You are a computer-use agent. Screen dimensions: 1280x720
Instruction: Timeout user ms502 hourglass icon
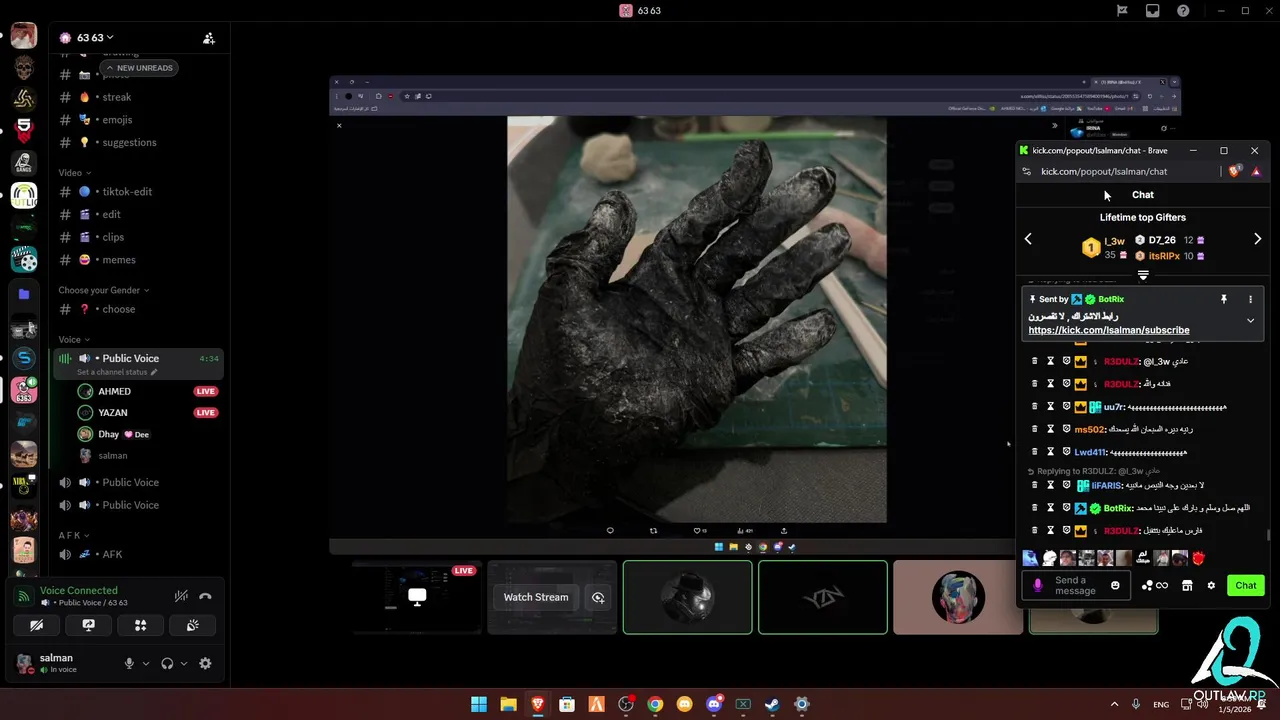(x=1050, y=430)
